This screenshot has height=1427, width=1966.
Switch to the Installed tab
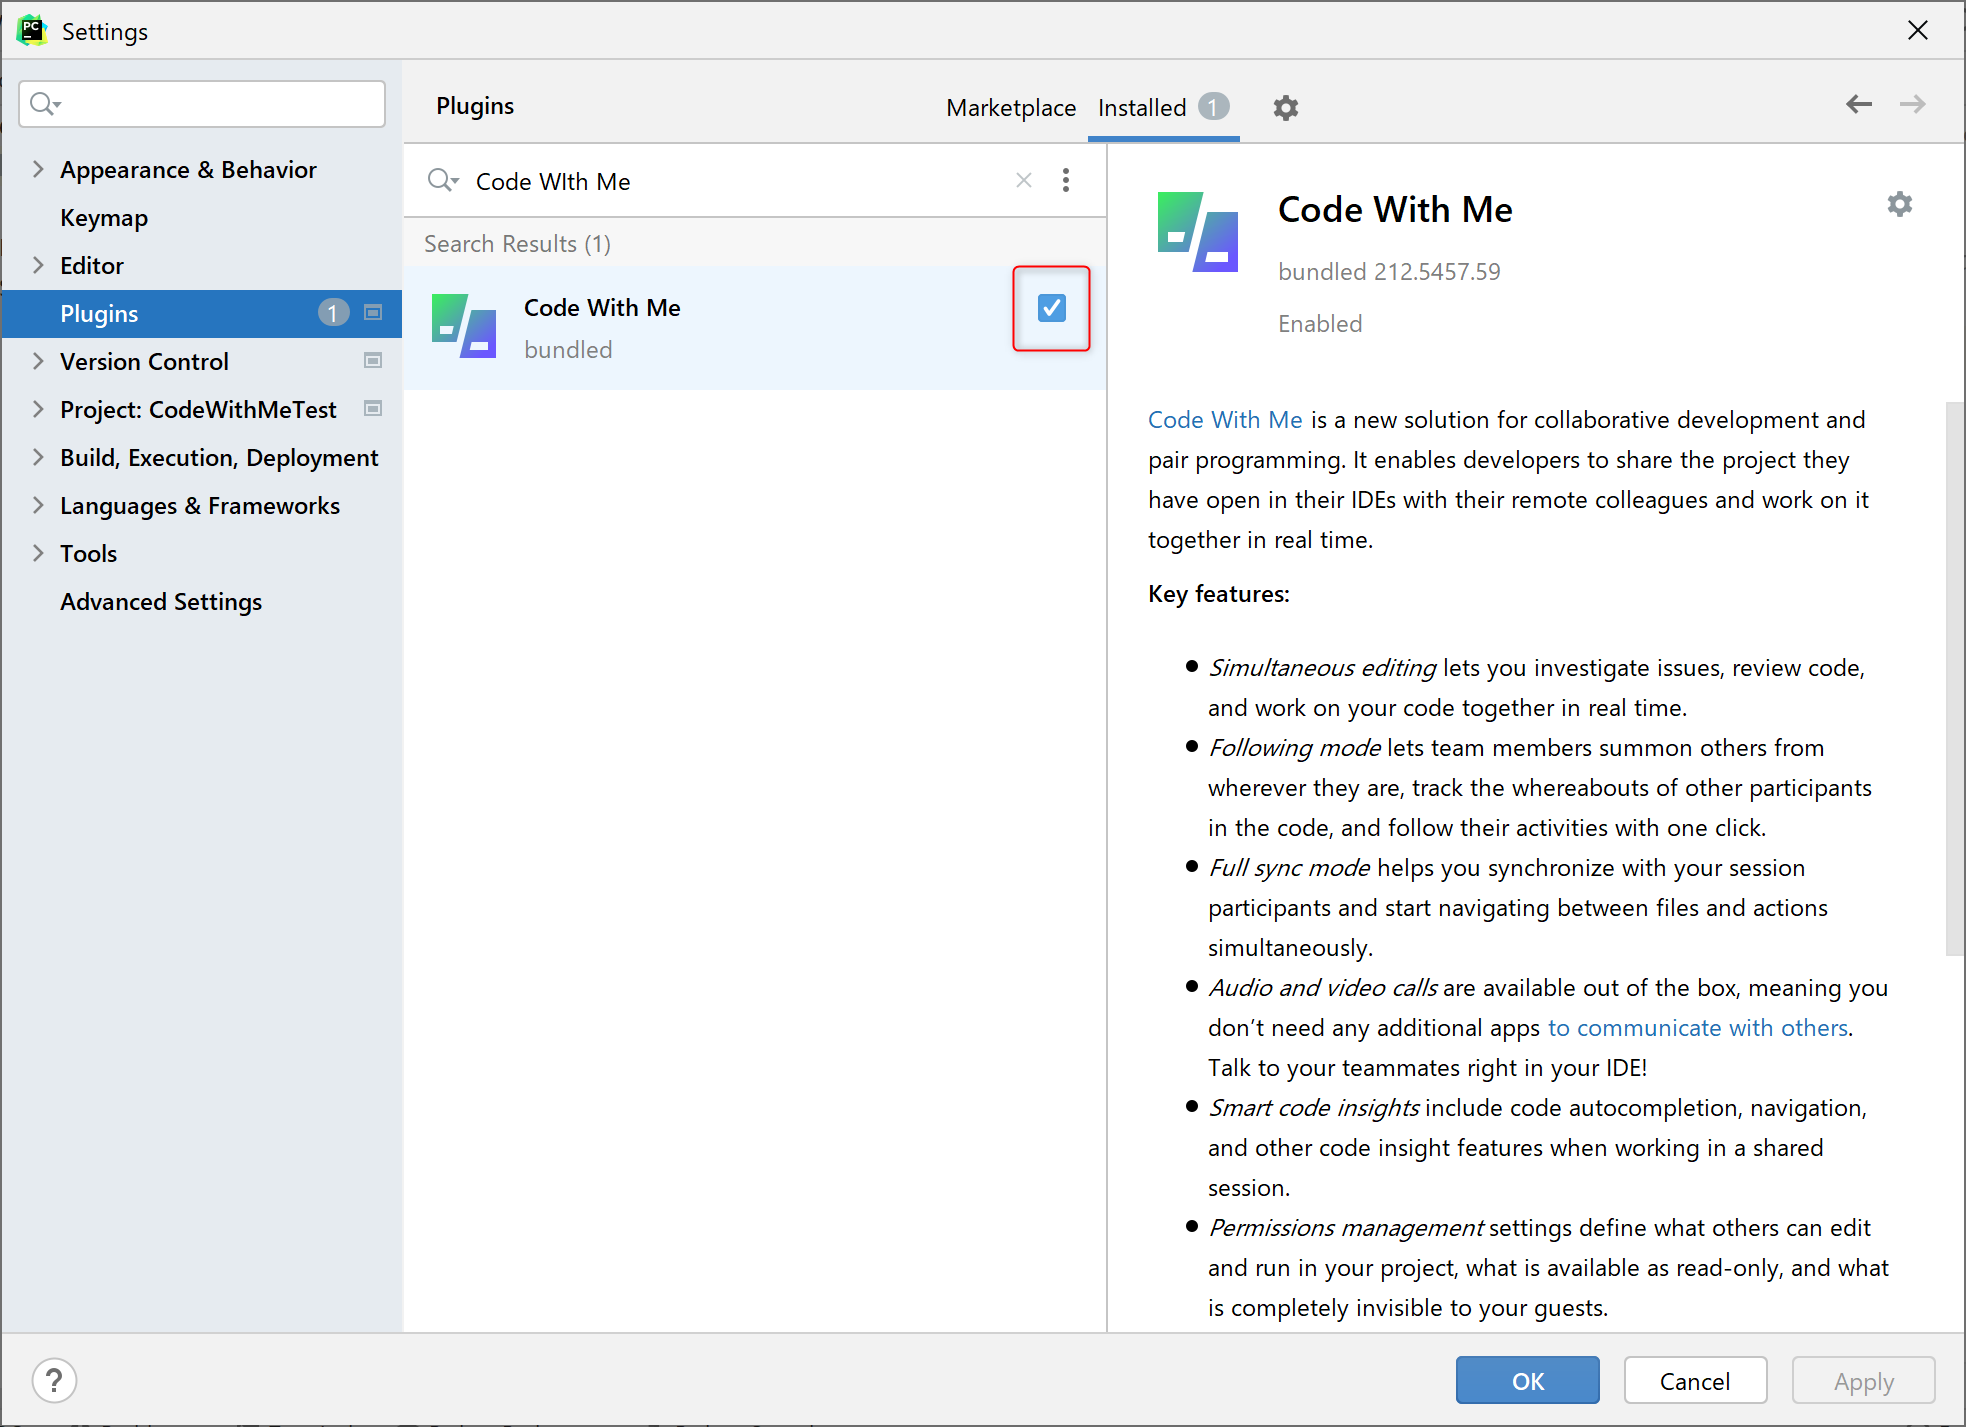click(x=1142, y=108)
